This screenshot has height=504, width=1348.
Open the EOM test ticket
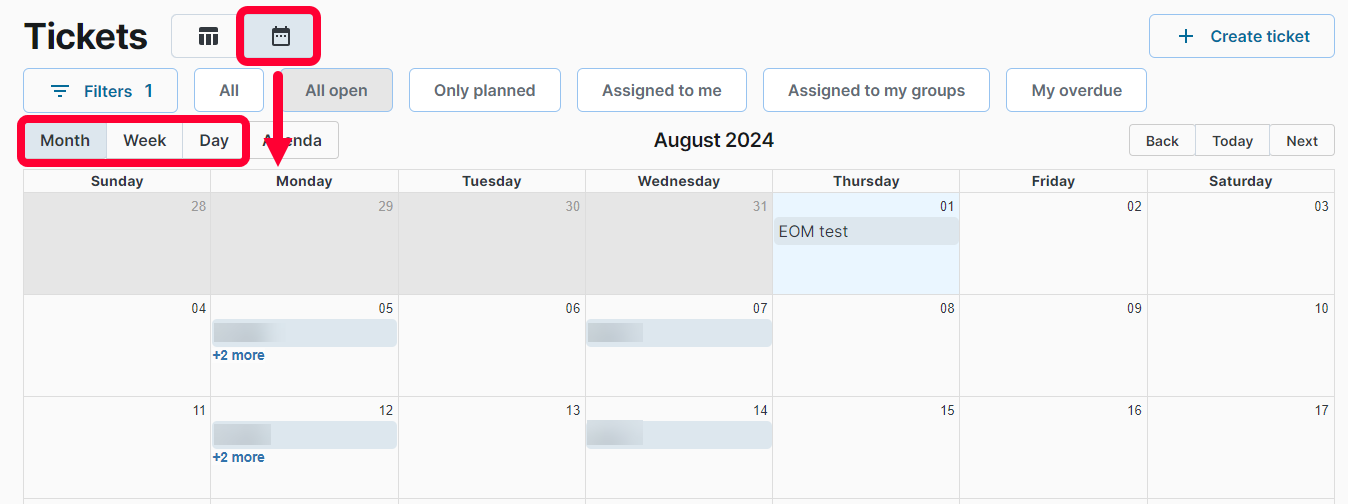click(x=866, y=231)
